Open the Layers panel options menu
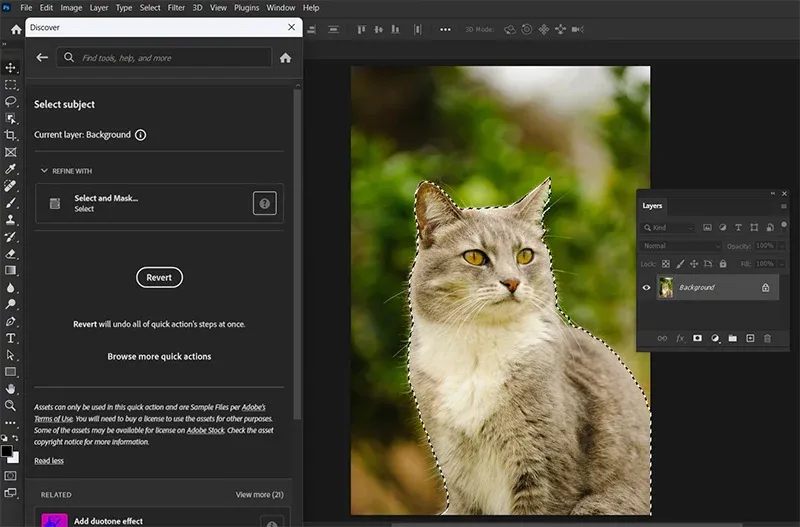This screenshot has height=527, width=800. point(784,206)
